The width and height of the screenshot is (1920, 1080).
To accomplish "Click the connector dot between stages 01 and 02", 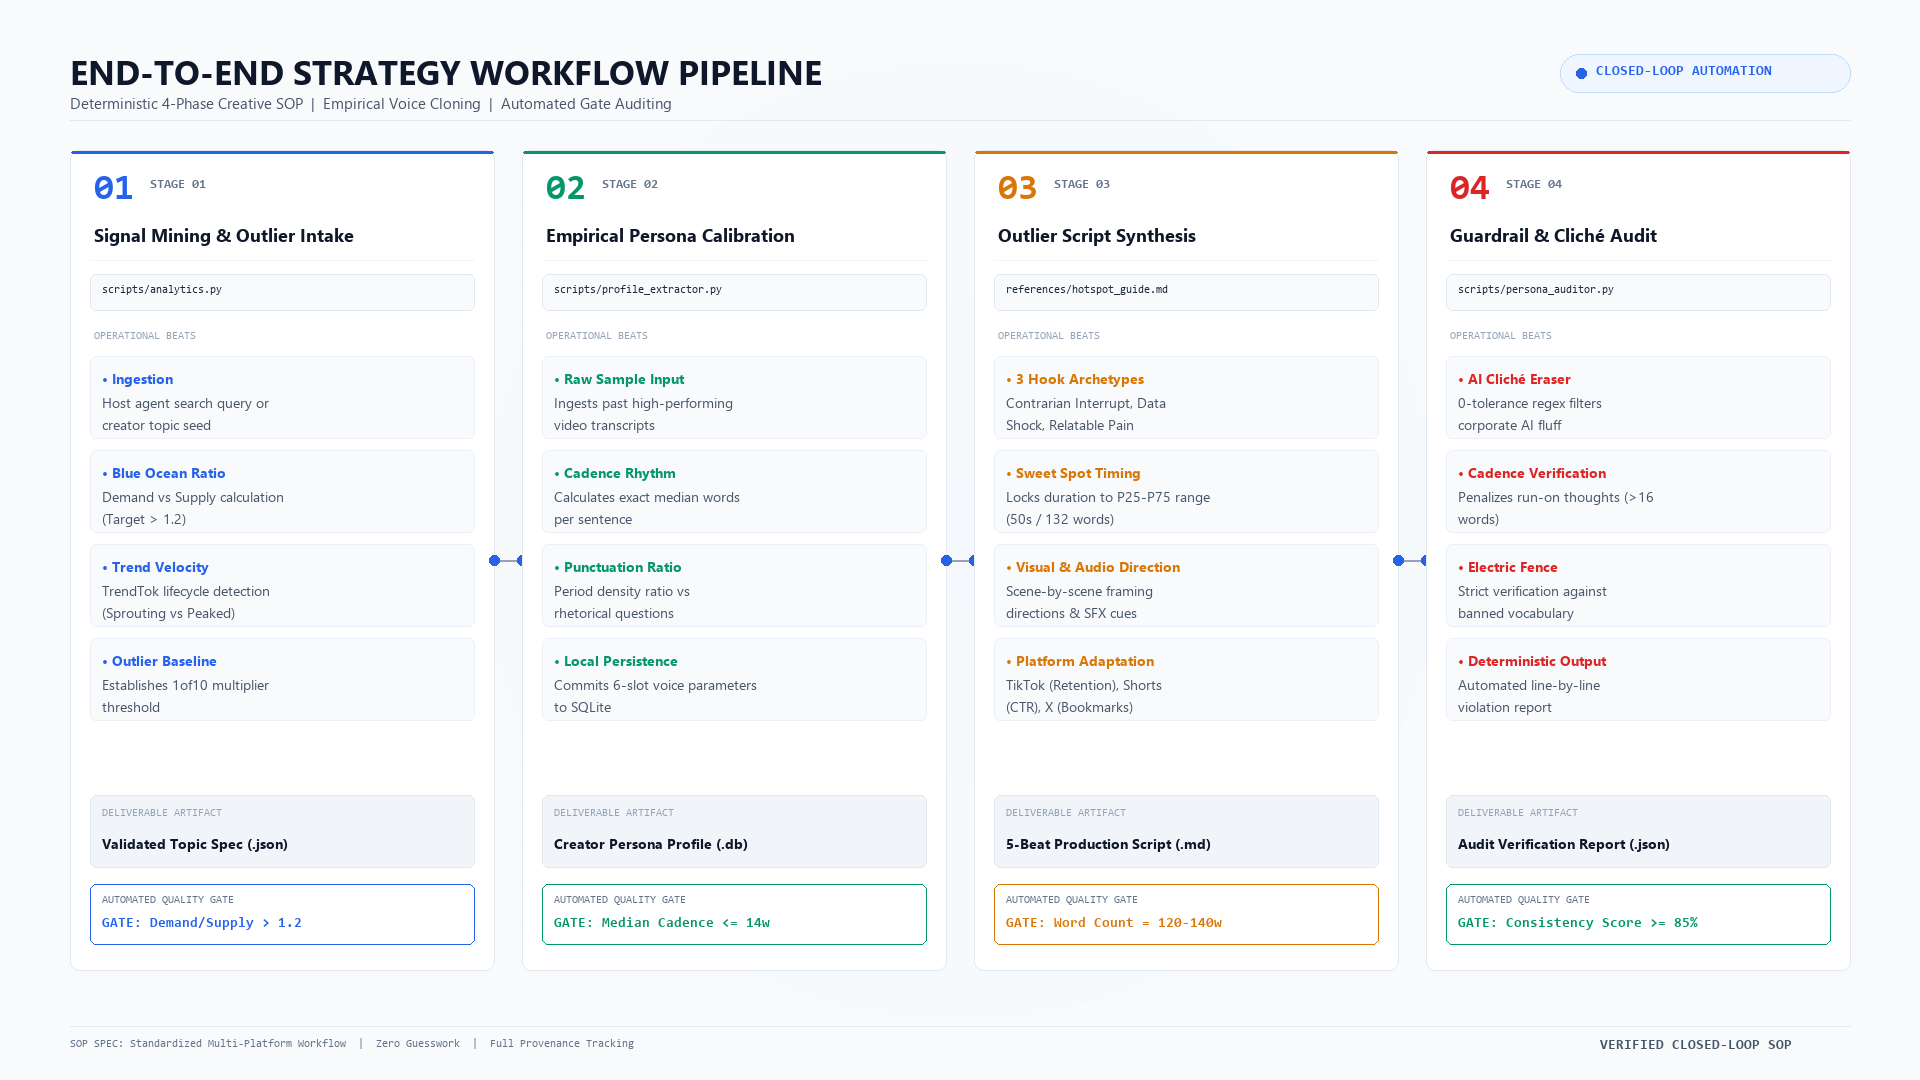I will (495, 561).
